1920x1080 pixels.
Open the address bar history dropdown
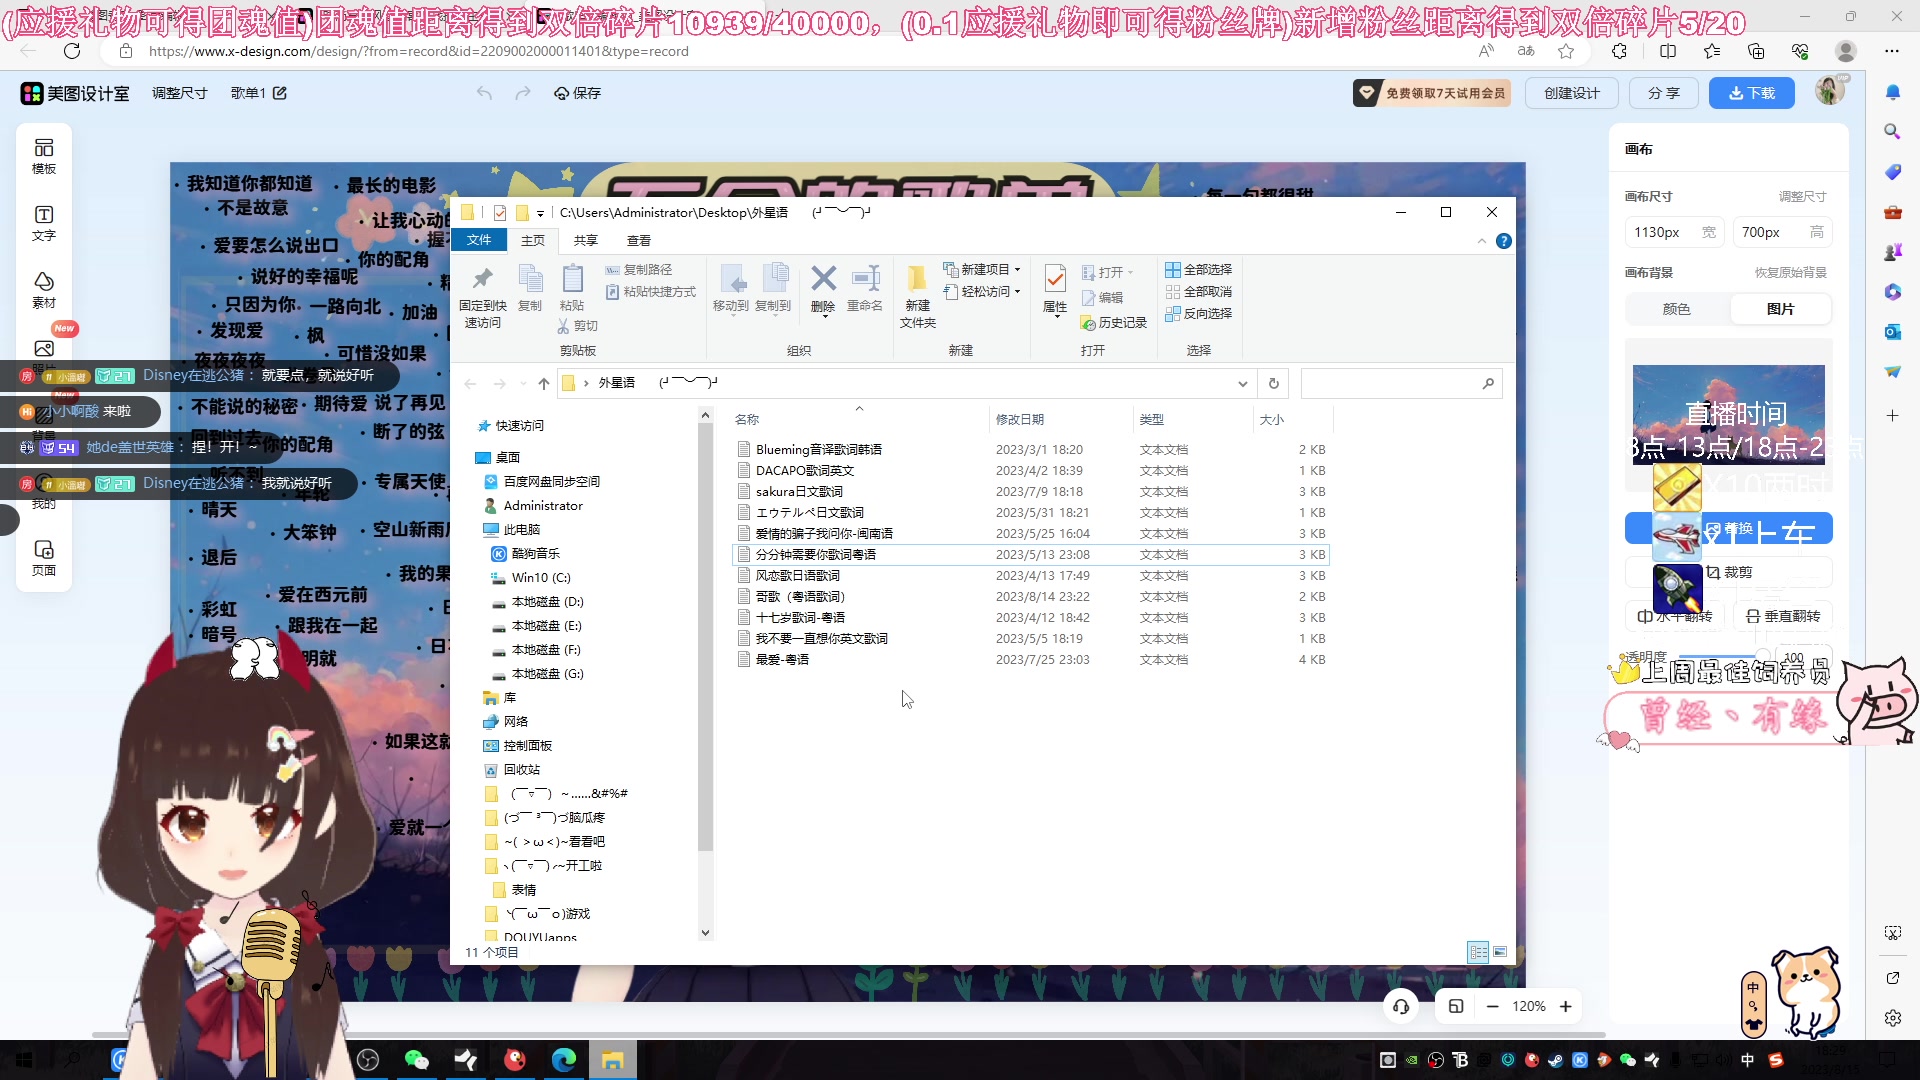point(1242,383)
